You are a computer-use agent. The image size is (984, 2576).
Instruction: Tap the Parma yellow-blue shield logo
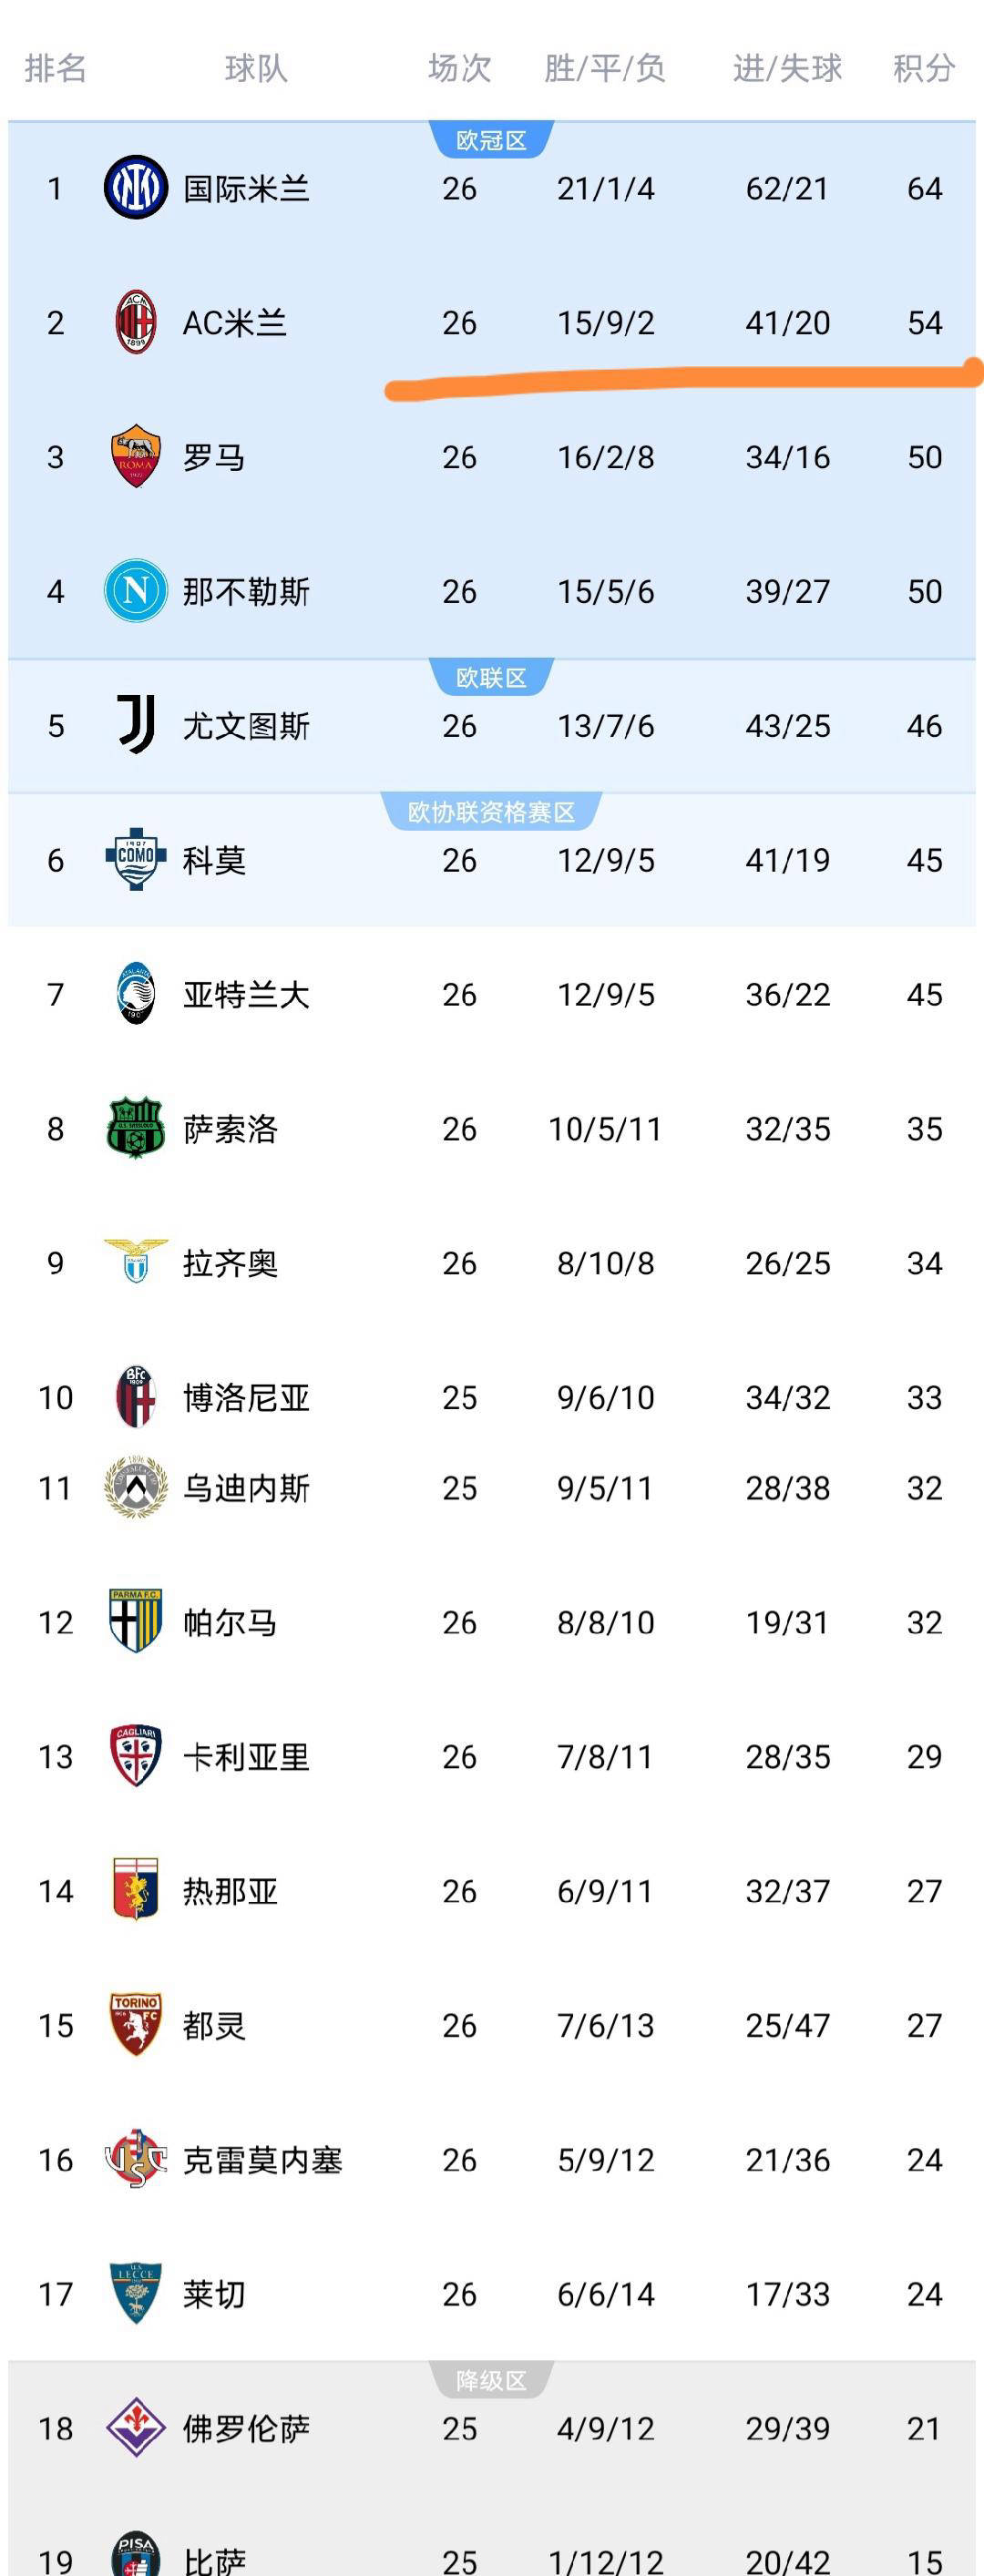(136, 1621)
